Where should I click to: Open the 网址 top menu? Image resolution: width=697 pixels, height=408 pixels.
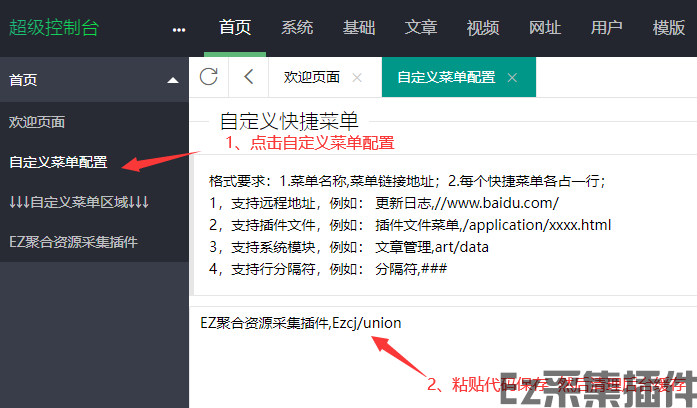545,28
